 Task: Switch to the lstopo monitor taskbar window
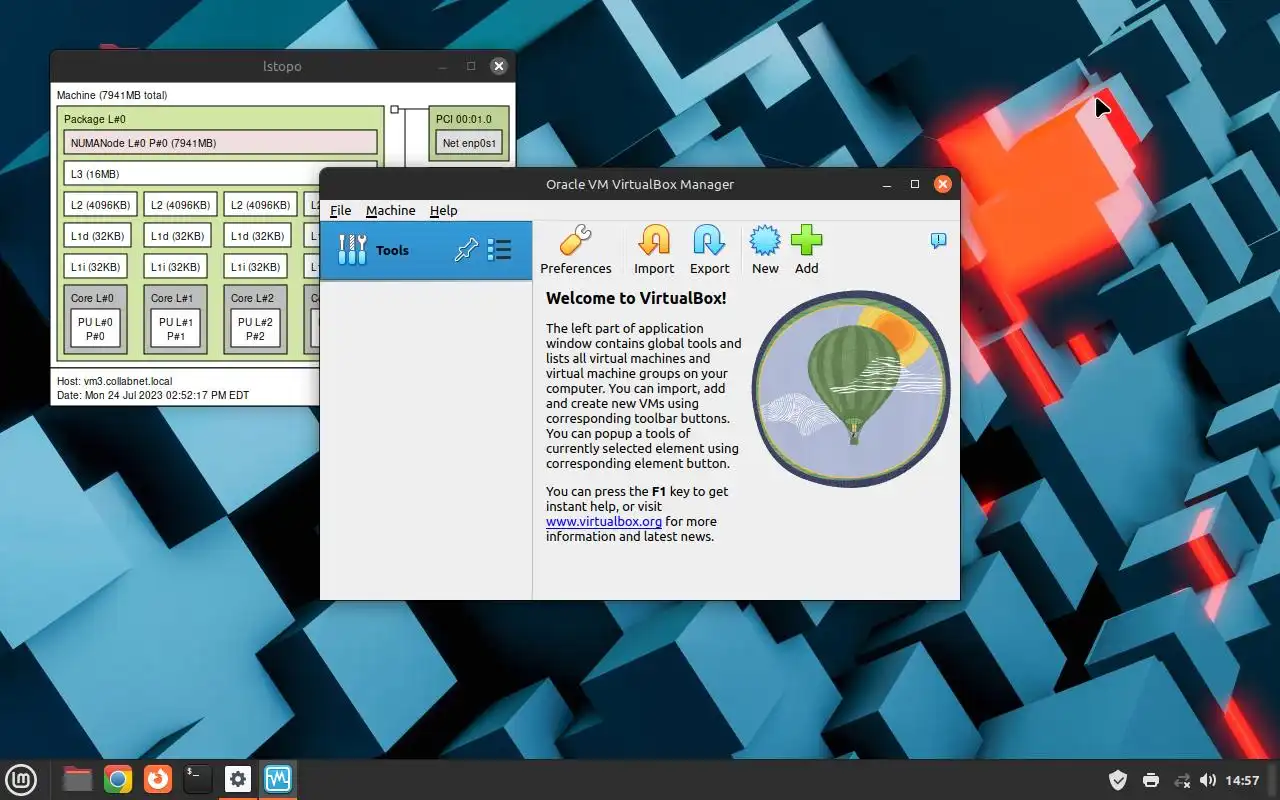[x=277, y=779]
